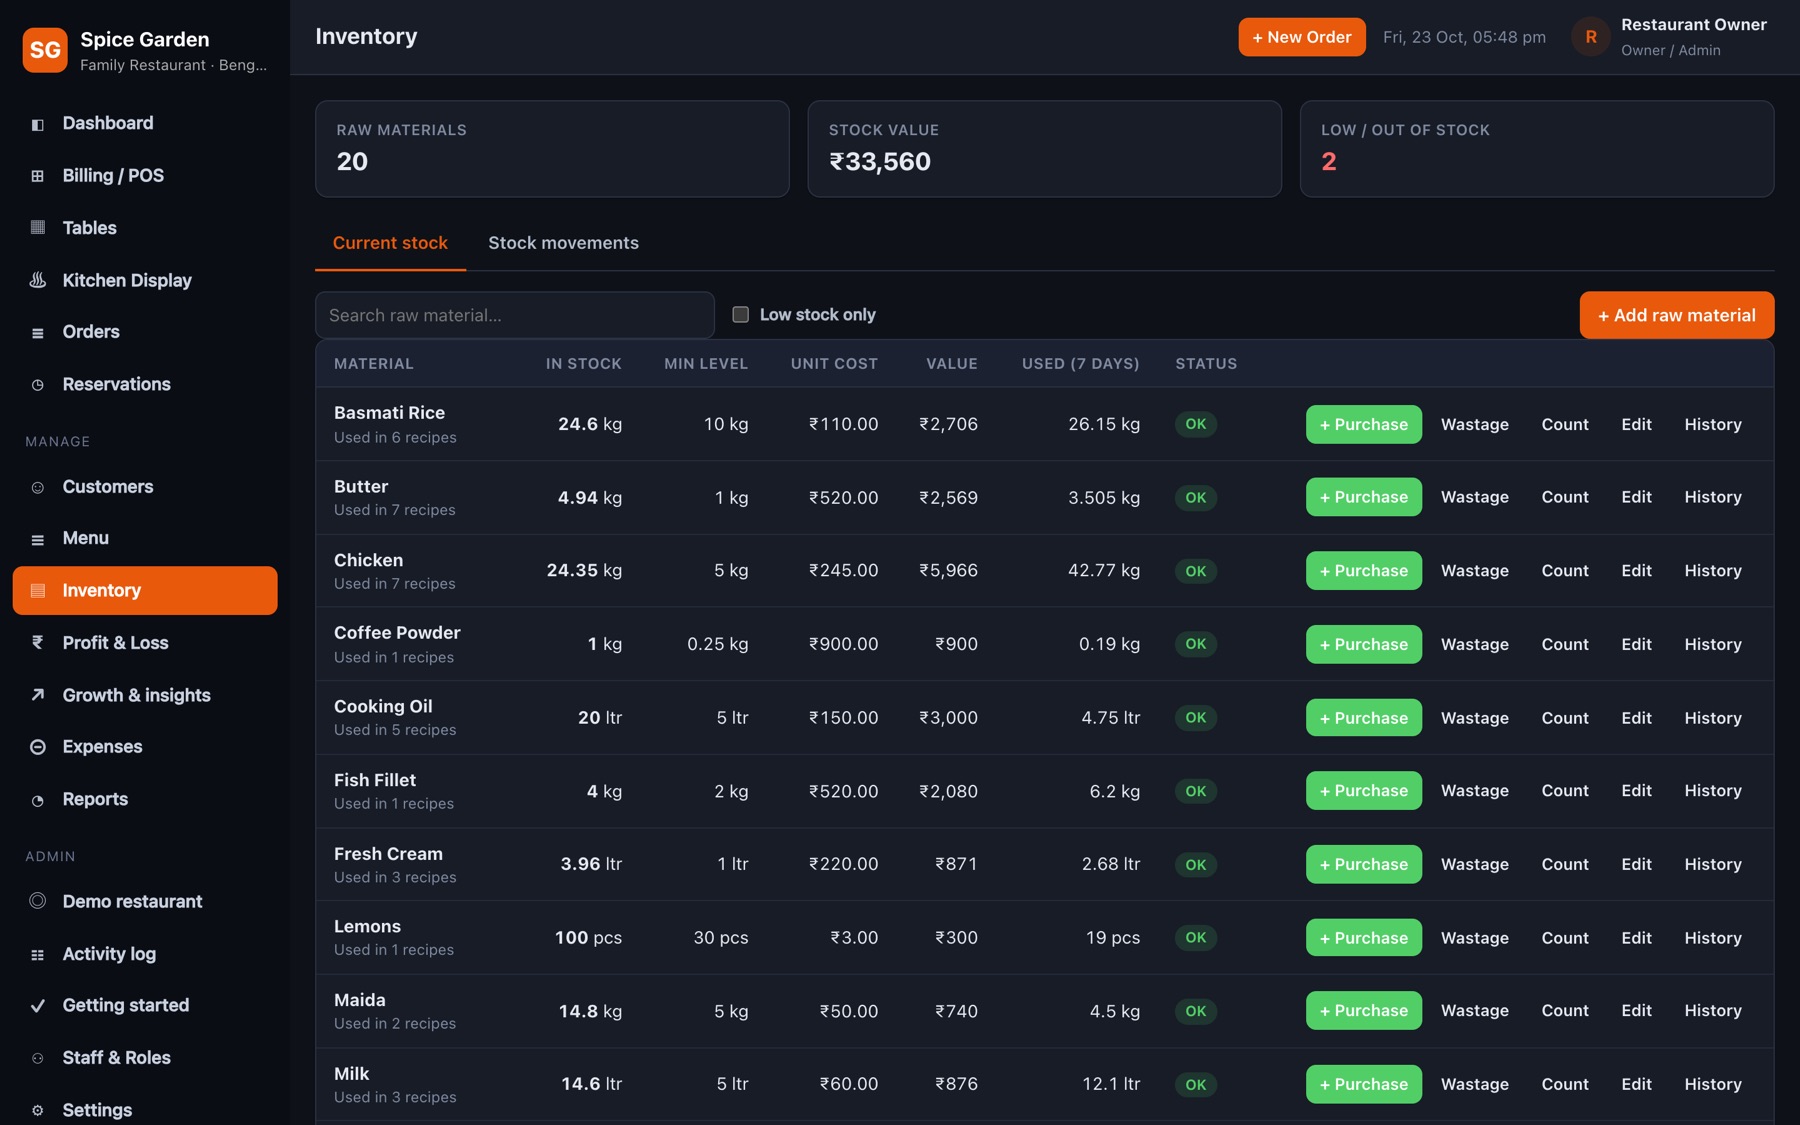Screen dimensions: 1800x1125
Task: Click the 'Used in 5 recipes' text
Action: tap(395, 730)
